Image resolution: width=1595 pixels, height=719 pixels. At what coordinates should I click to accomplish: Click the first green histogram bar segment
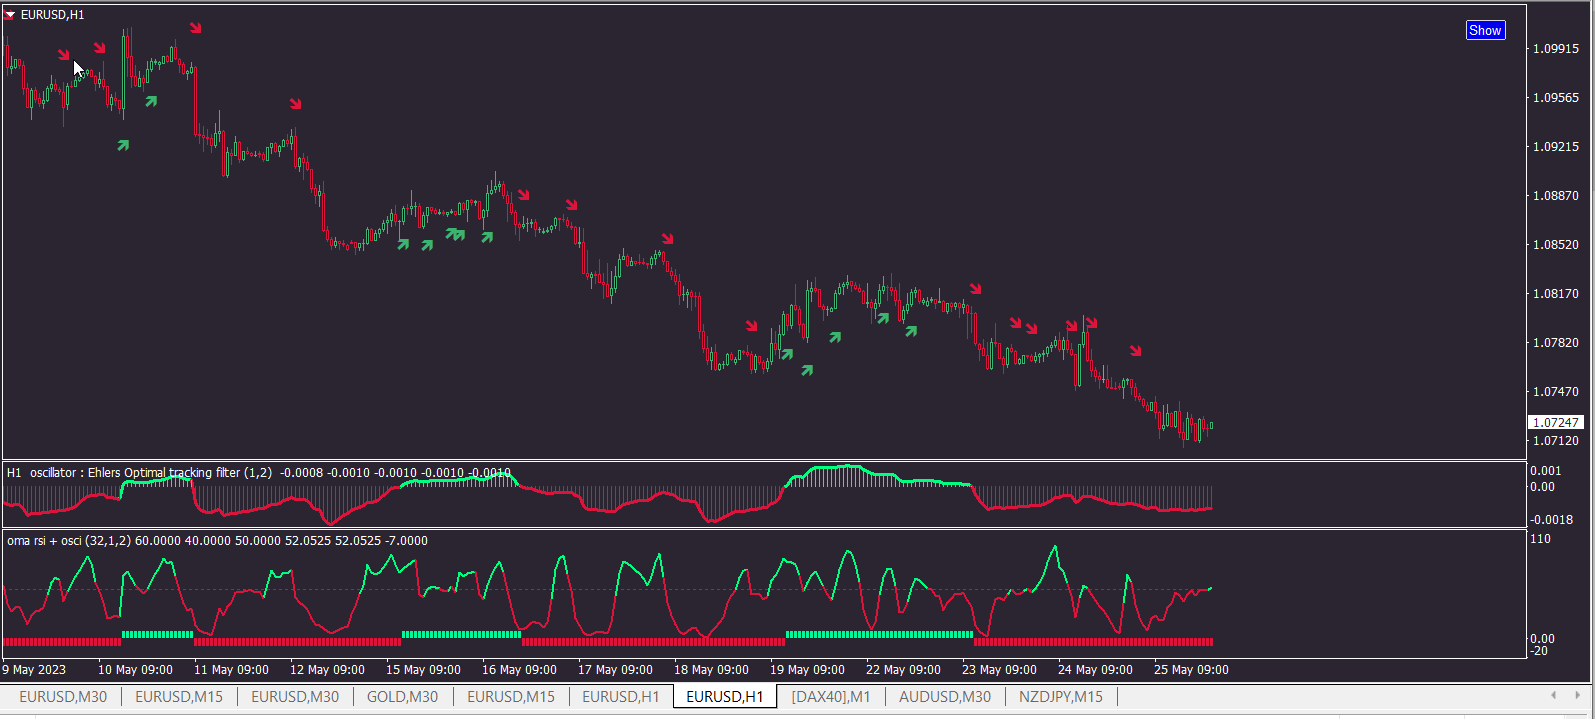click(x=157, y=634)
